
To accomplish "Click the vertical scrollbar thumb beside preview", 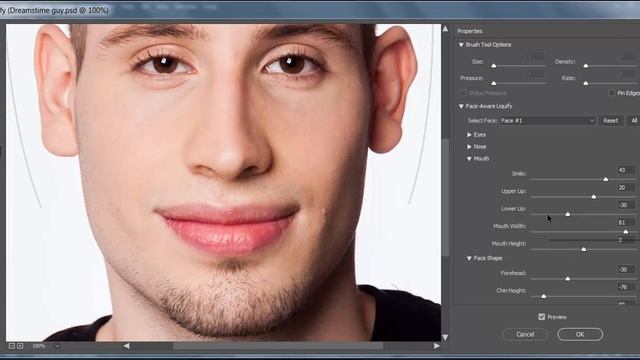I will coord(445,198).
